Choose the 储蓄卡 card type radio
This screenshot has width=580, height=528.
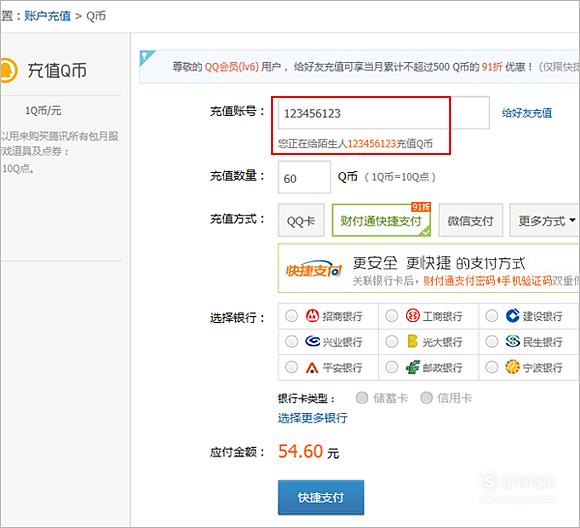362,398
